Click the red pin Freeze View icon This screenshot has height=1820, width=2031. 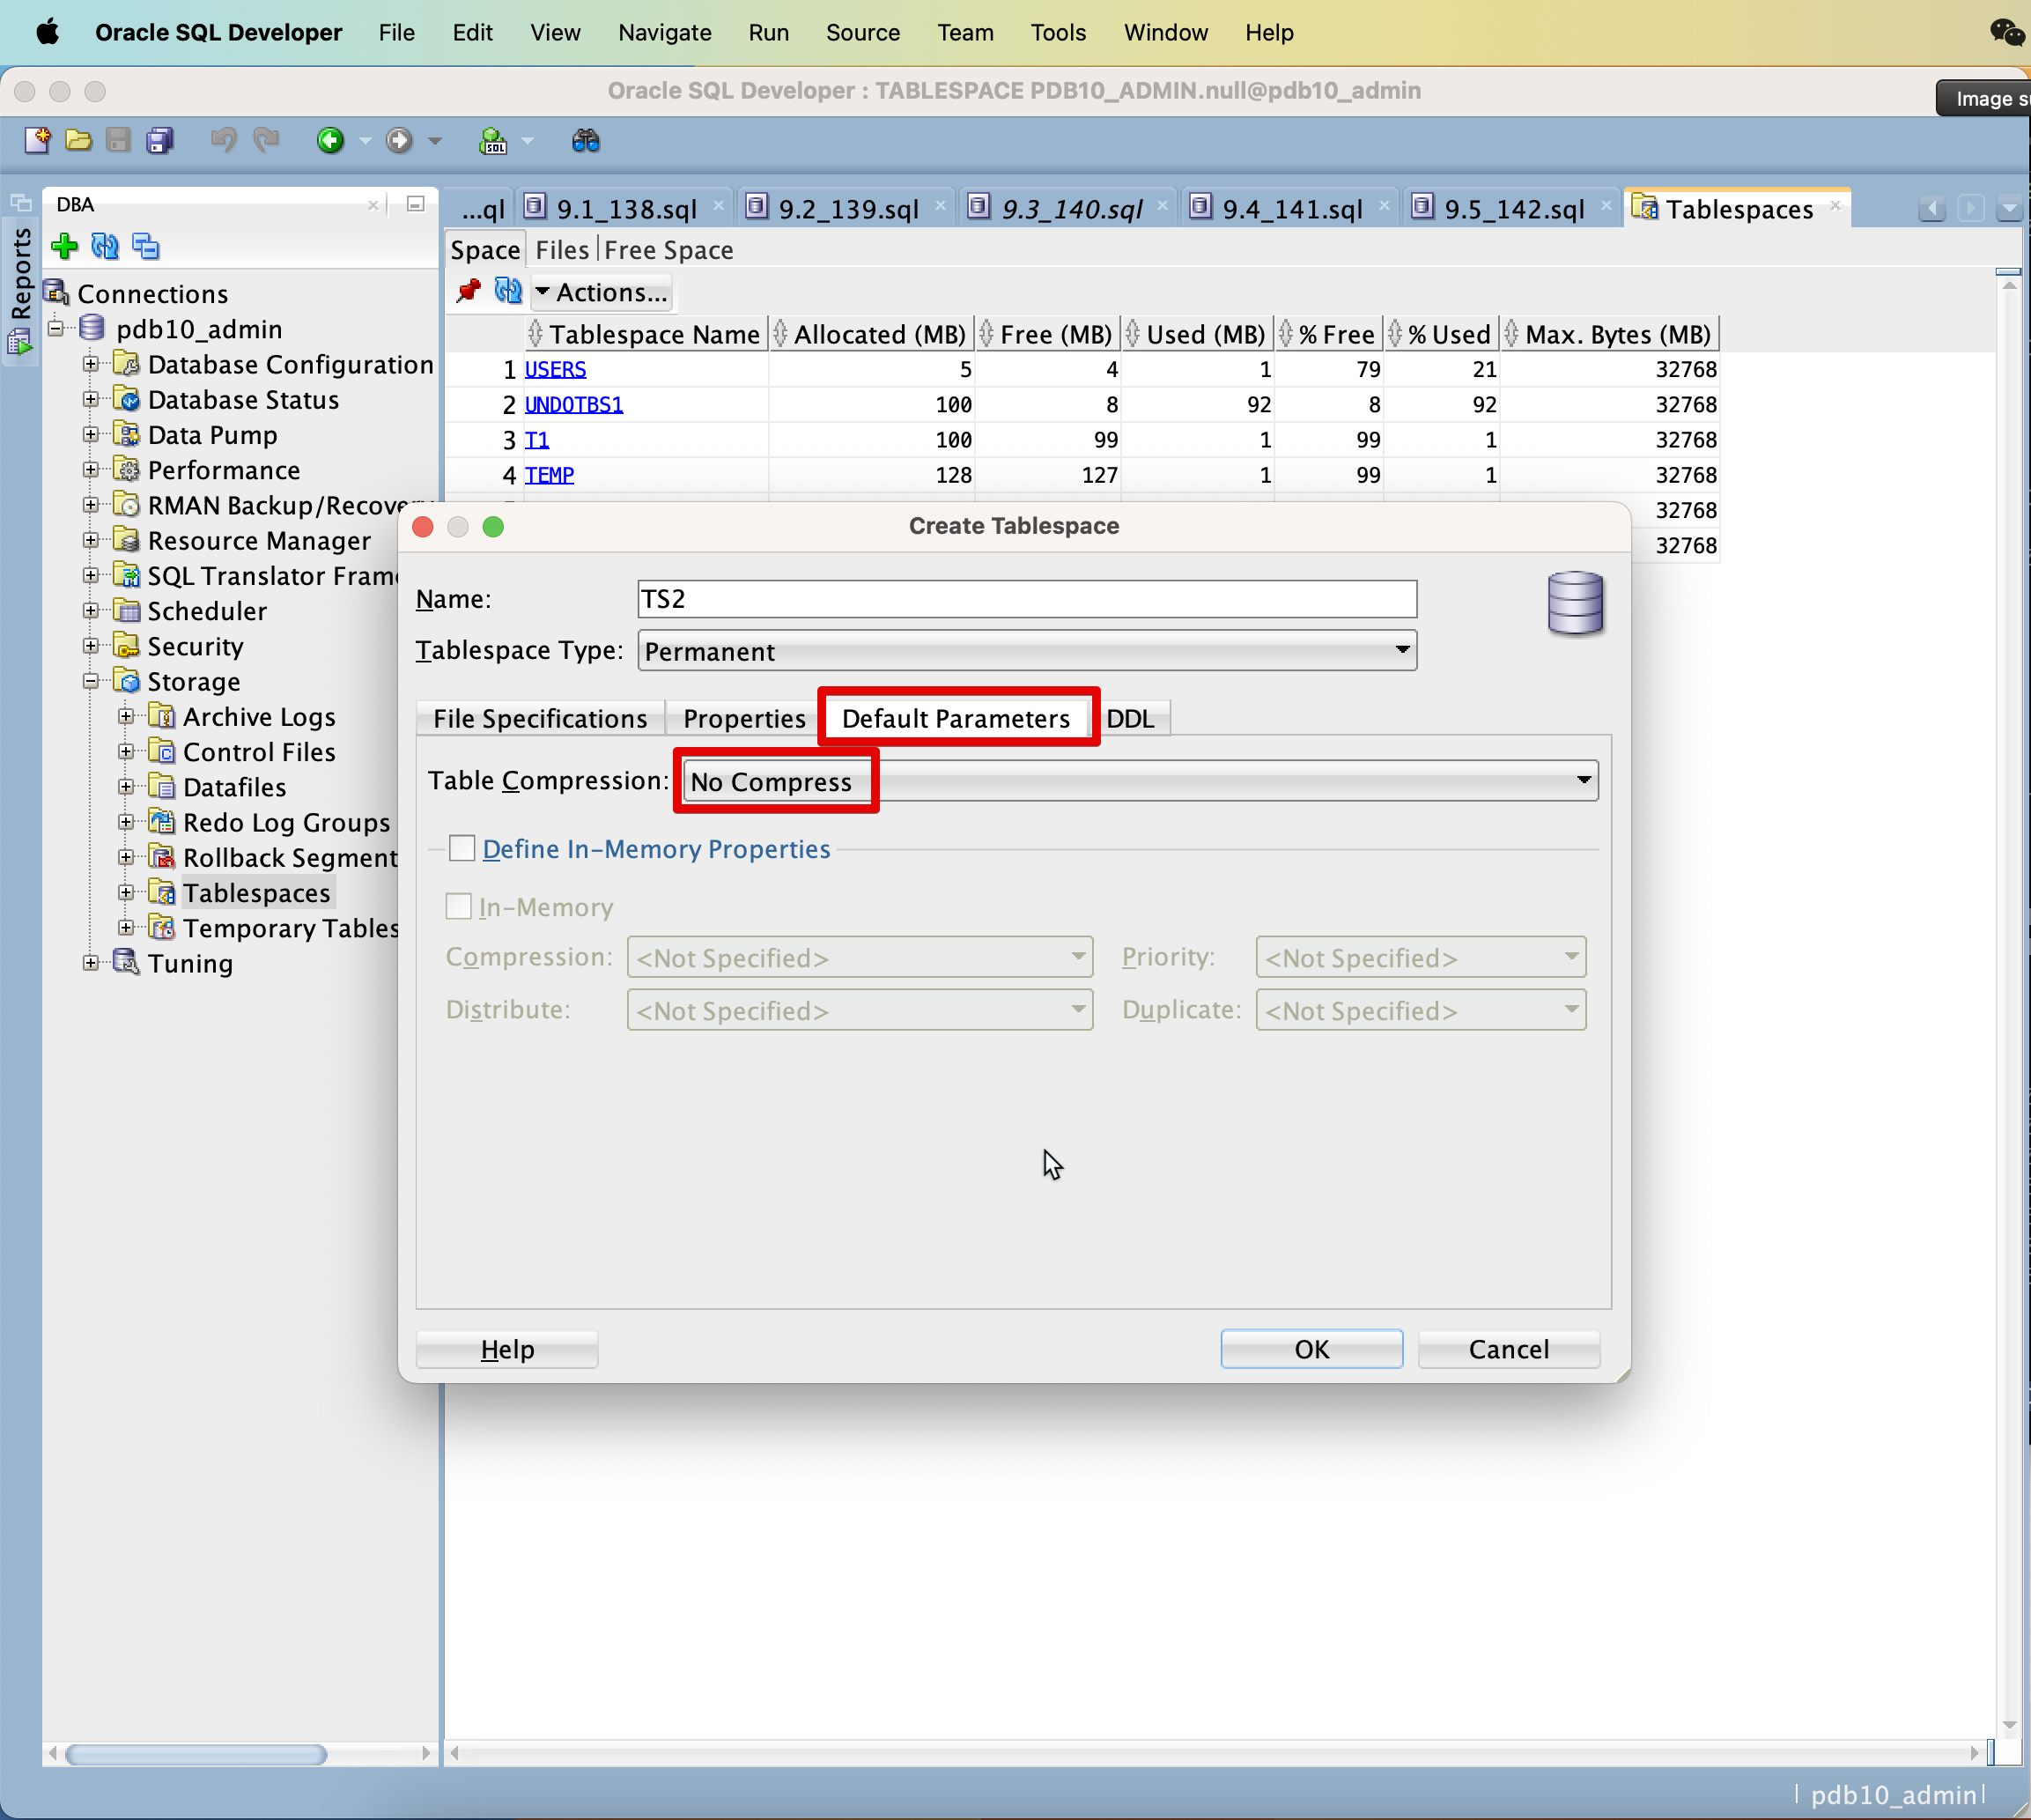point(468,291)
